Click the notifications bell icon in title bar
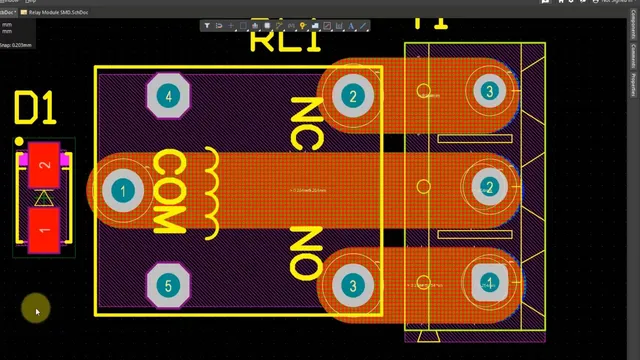Image resolution: width=640 pixels, height=360 pixels. coord(583,2)
